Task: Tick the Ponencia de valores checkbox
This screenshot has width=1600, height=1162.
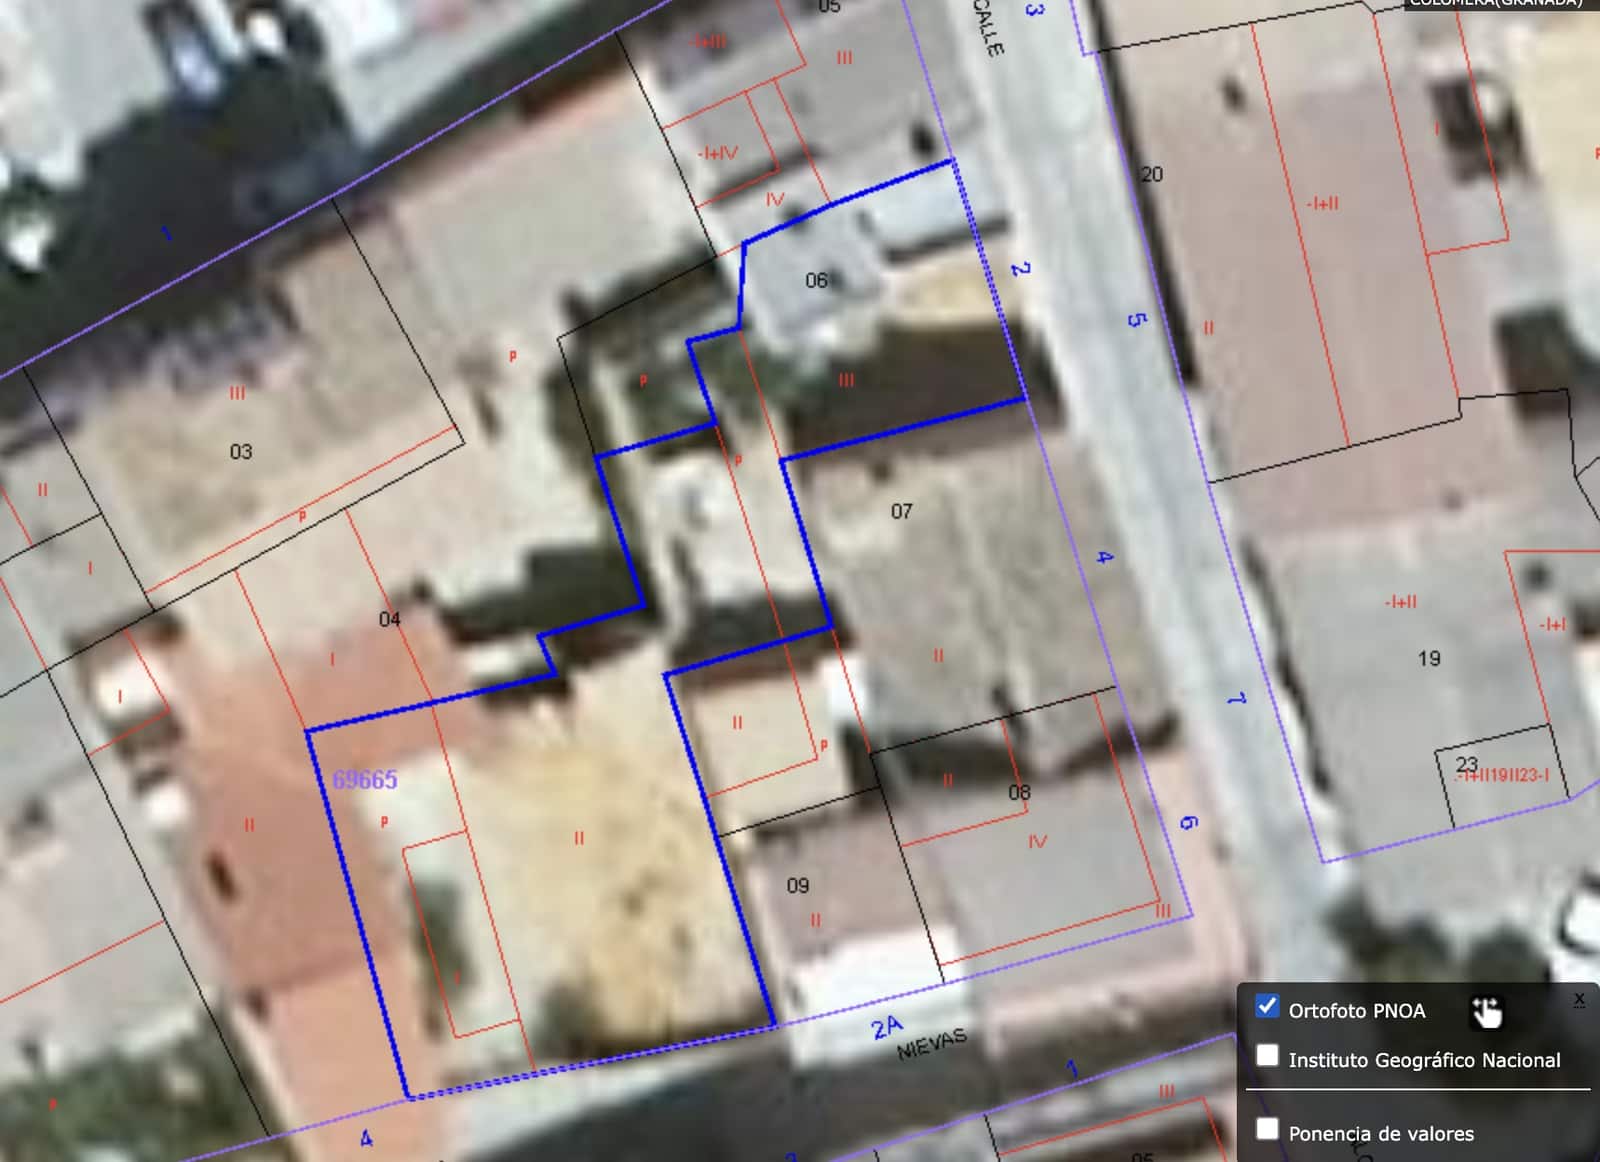Action: pos(1267,1129)
